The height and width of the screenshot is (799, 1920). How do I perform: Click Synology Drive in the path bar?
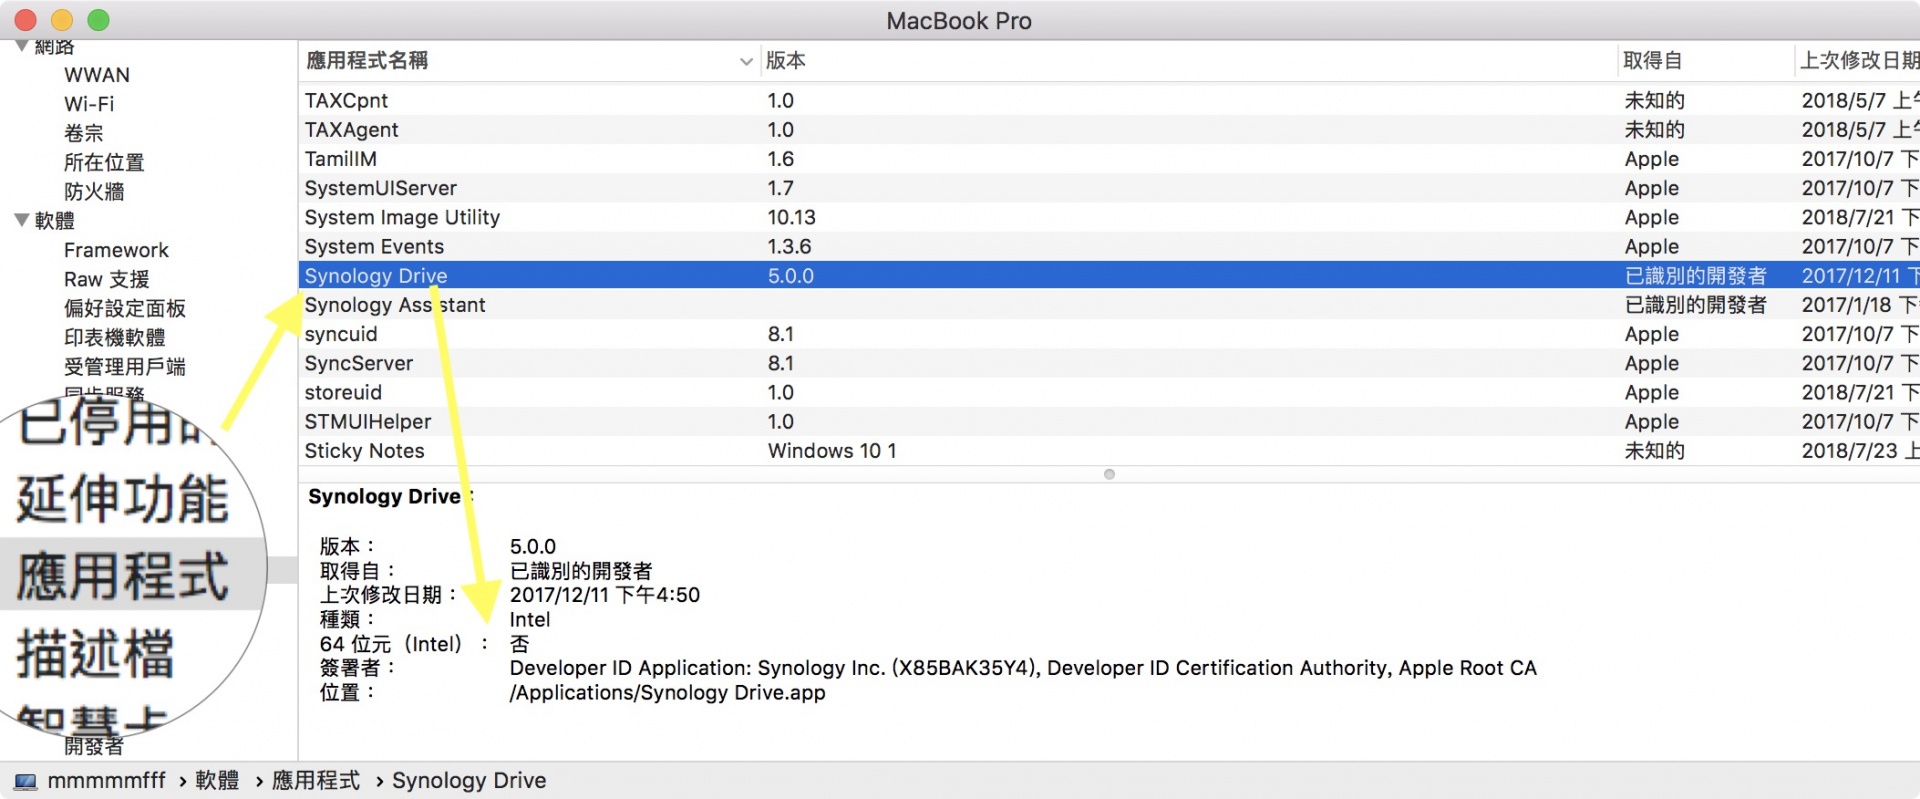tap(469, 781)
